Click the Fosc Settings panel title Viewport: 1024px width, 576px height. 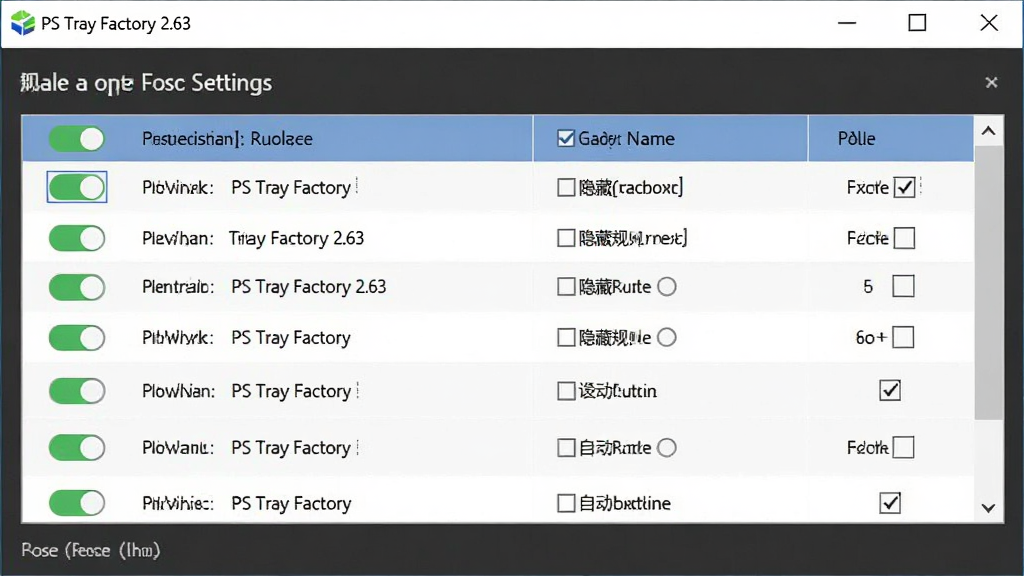[146, 83]
